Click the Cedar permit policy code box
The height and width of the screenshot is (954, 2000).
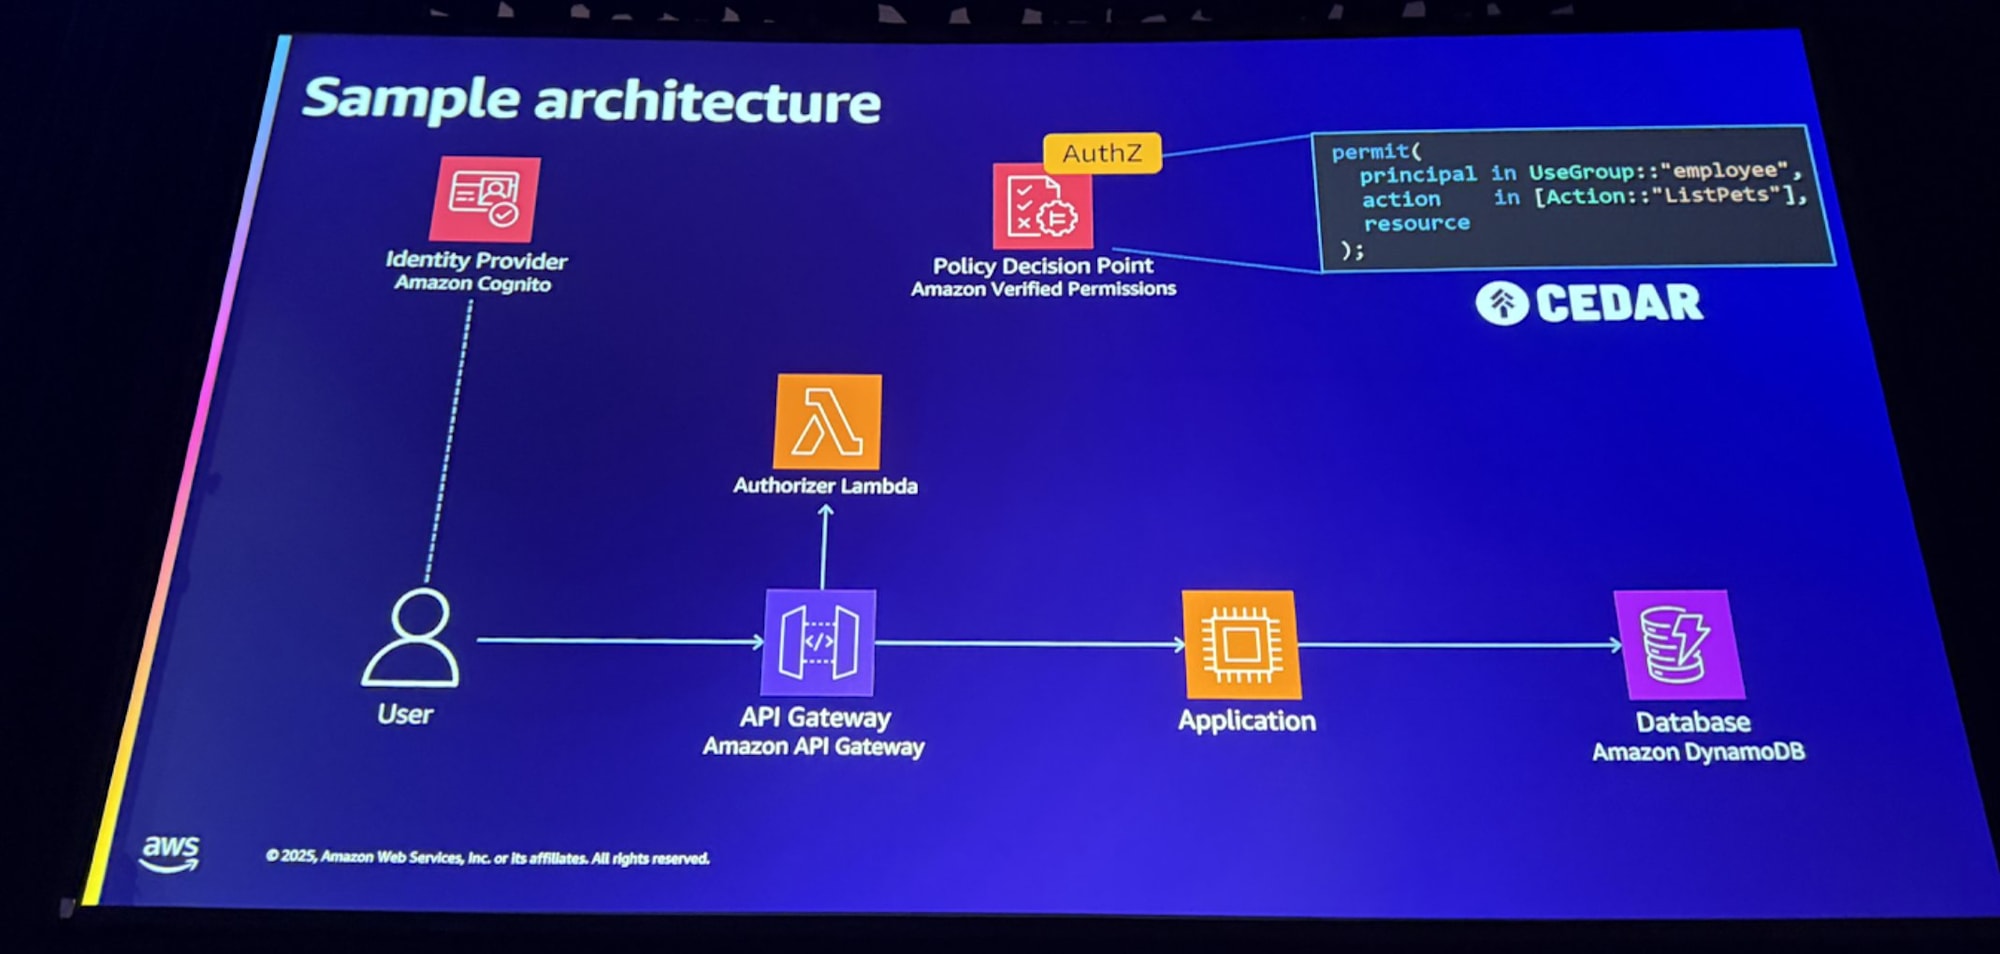coord(1572,198)
